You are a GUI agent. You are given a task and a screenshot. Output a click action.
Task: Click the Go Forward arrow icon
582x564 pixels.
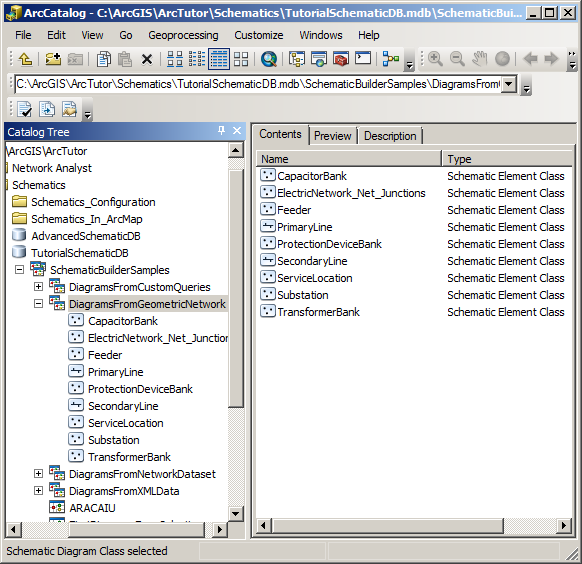(551, 59)
